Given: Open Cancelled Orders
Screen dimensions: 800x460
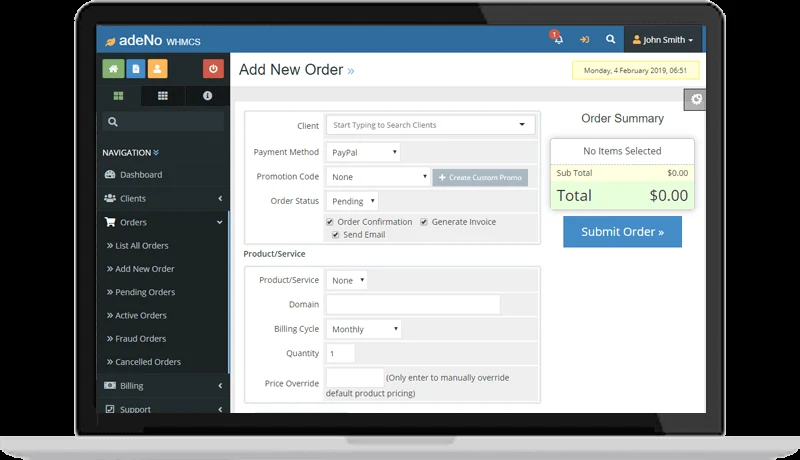Looking at the screenshot, I should tap(143, 362).
